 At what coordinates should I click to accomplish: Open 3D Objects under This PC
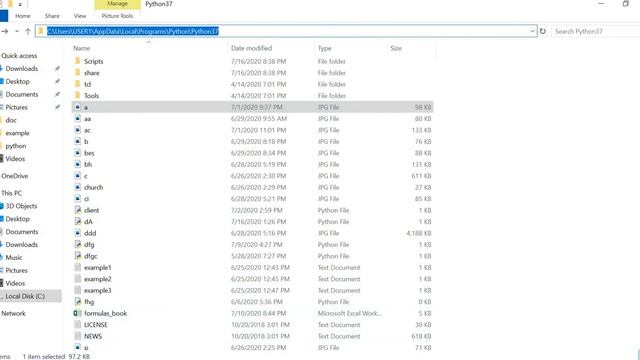(21, 206)
